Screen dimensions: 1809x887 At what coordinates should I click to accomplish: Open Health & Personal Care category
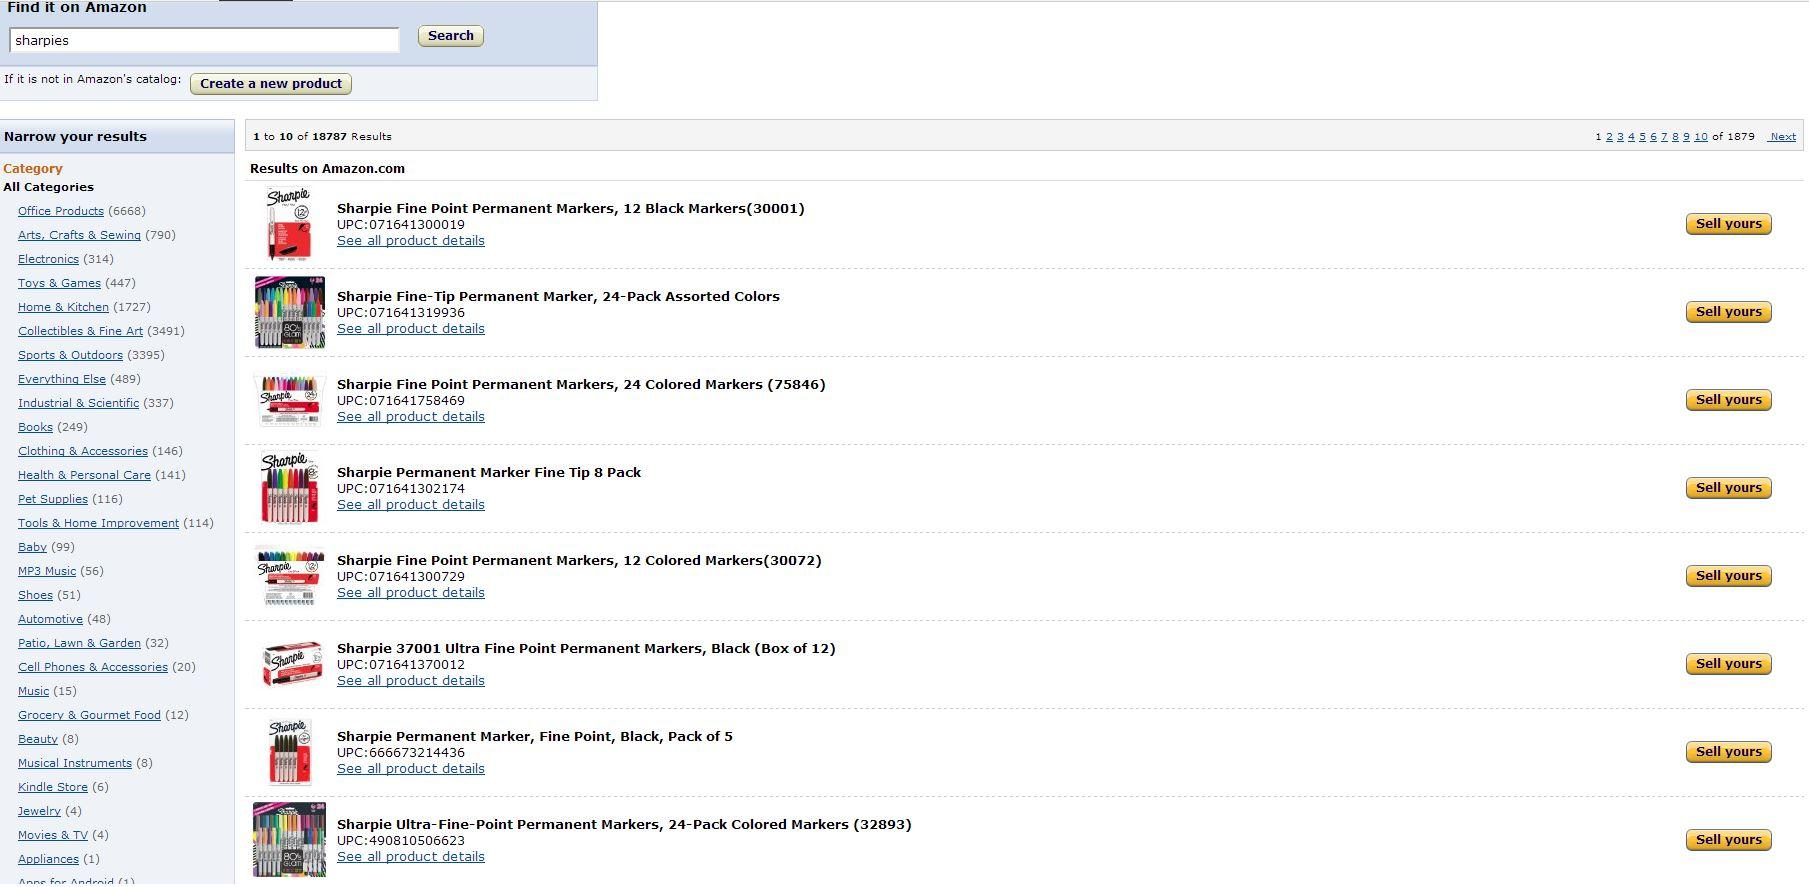(x=84, y=475)
